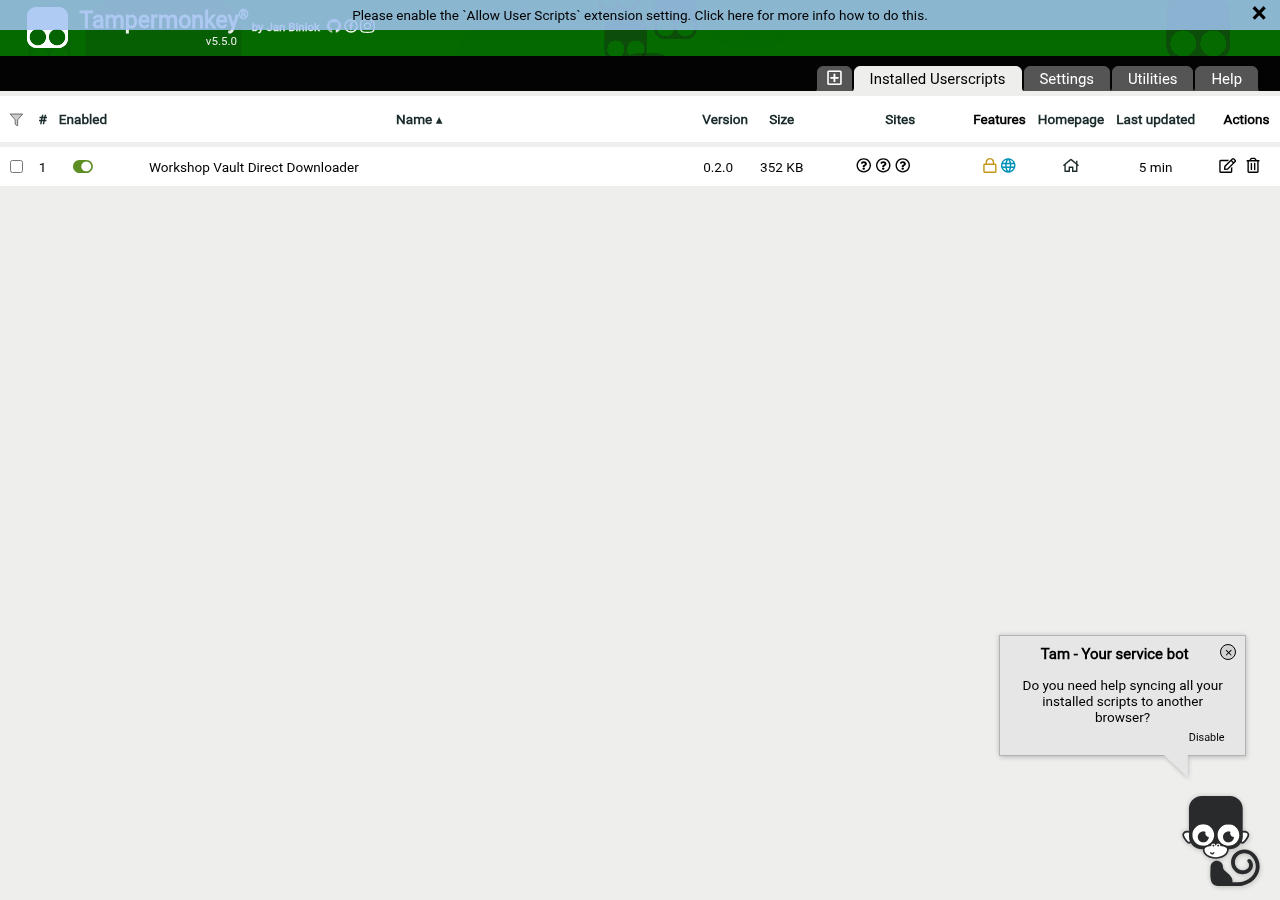Click the orange padlock feature icon
The height and width of the screenshot is (900, 1280).
coord(990,166)
